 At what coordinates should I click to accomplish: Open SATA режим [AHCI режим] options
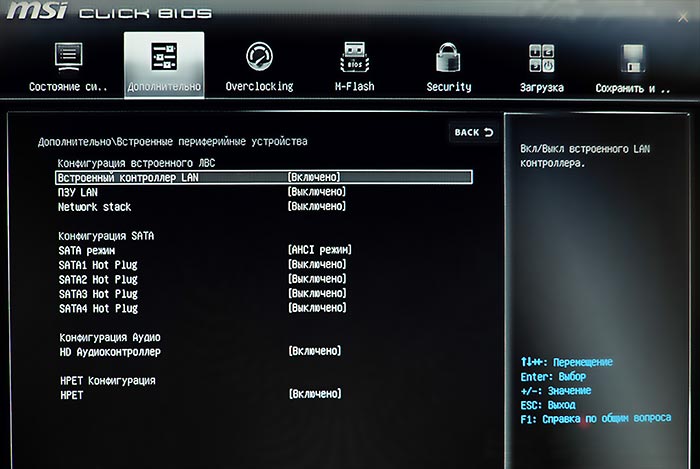pyautogui.click(x=320, y=249)
